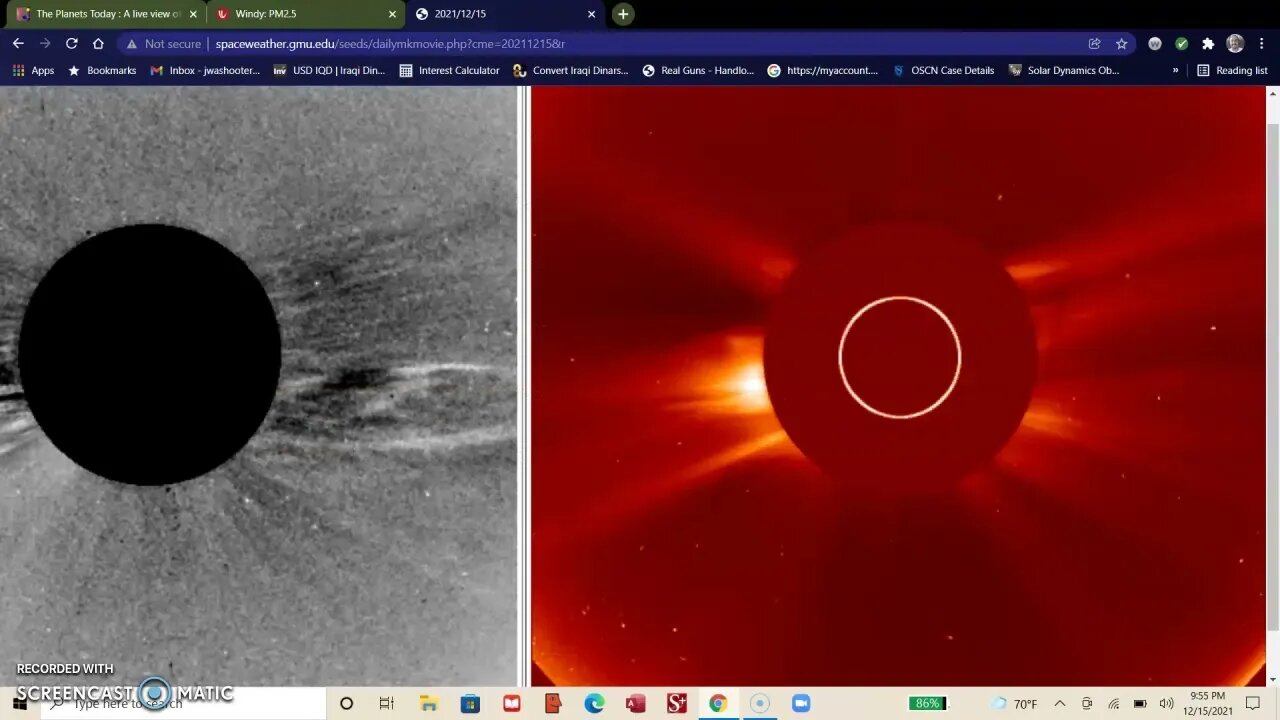Screen dimensions: 1280x720
Task: Open the grey W extension icon
Action: 1155,44
